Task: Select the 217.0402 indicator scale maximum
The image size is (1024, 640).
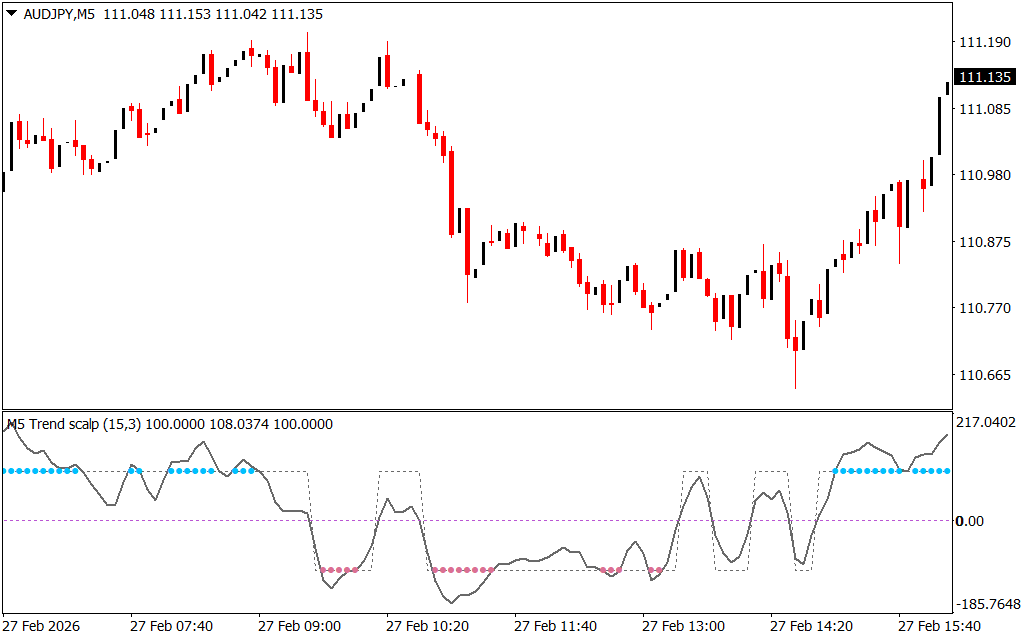Action: (986, 423)
